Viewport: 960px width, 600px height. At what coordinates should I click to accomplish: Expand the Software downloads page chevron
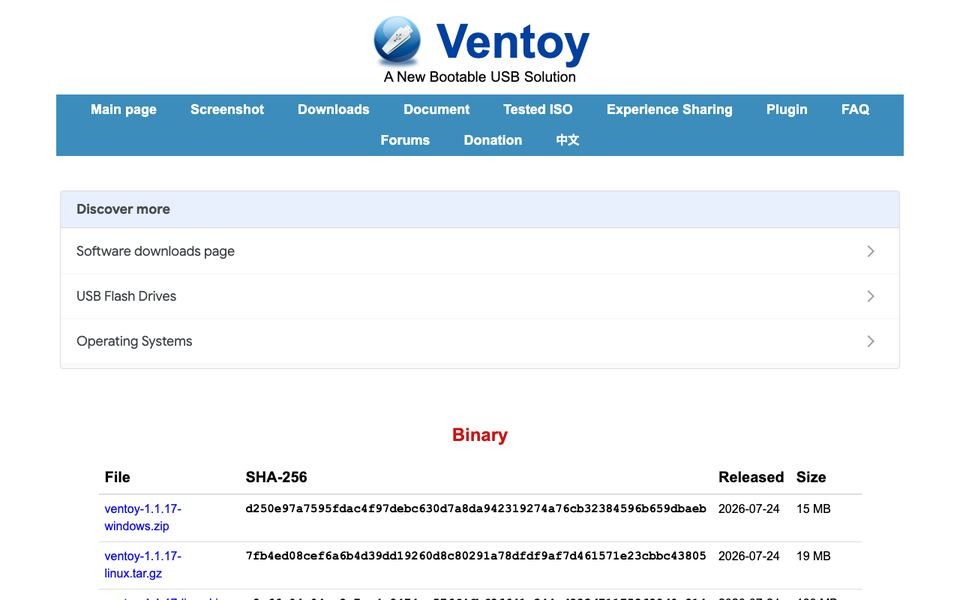point(871,252)
